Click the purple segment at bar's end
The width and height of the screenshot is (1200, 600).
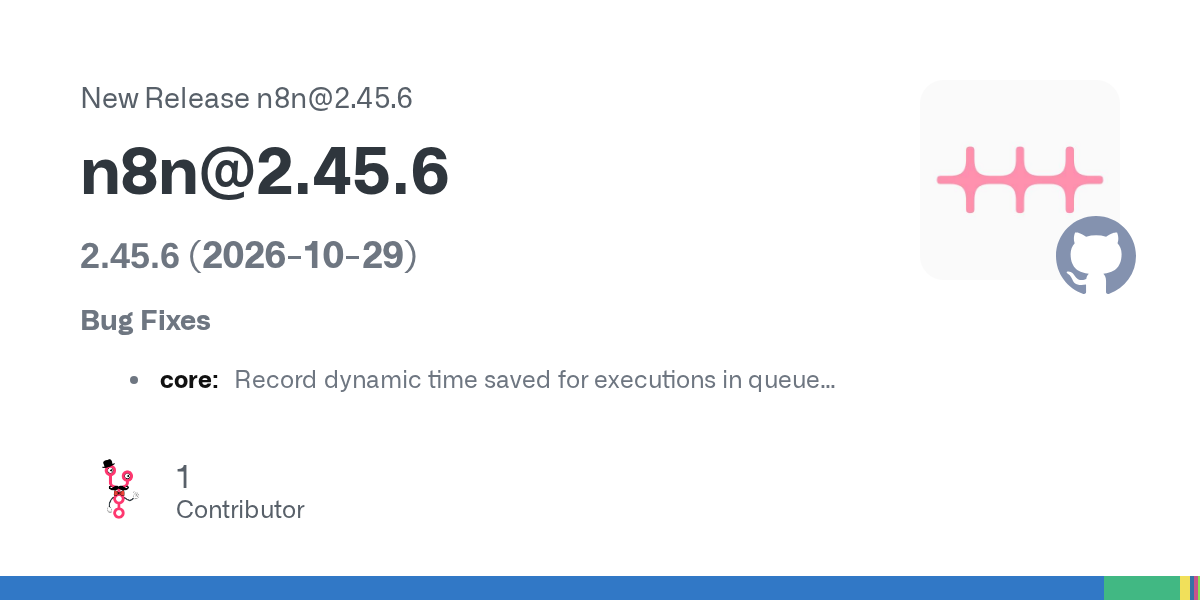(x=1195, y=588)
